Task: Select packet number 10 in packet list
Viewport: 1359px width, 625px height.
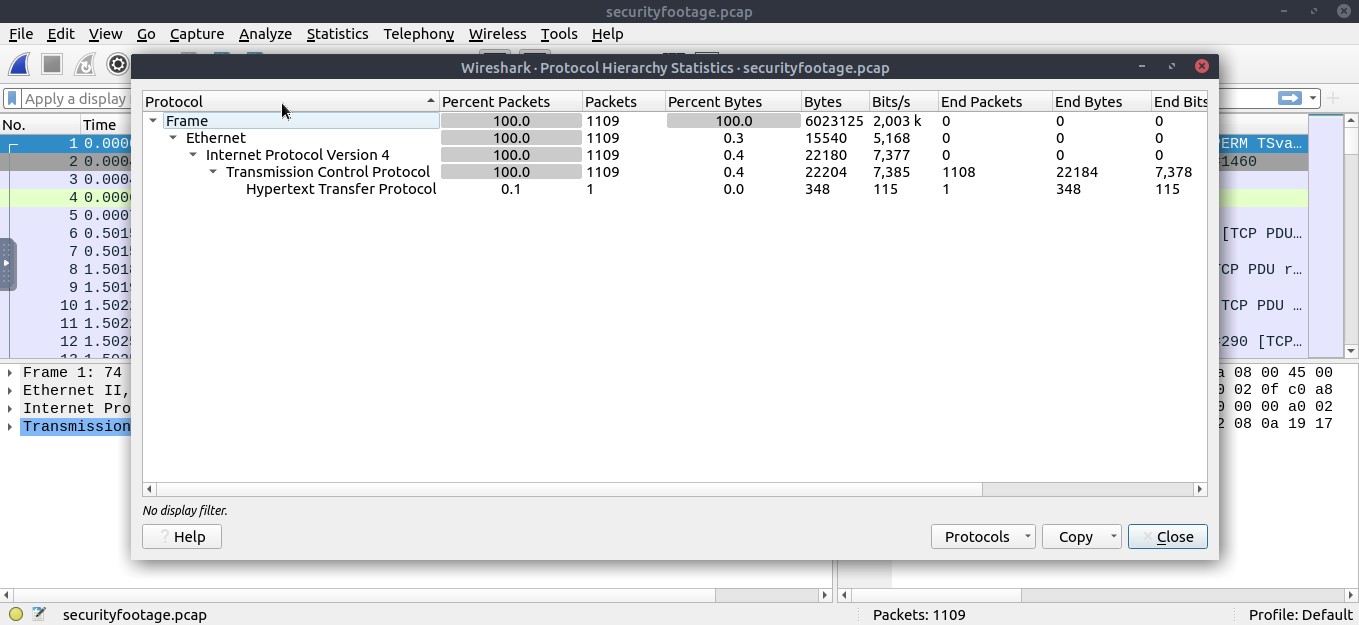Action: click(65, 305)
